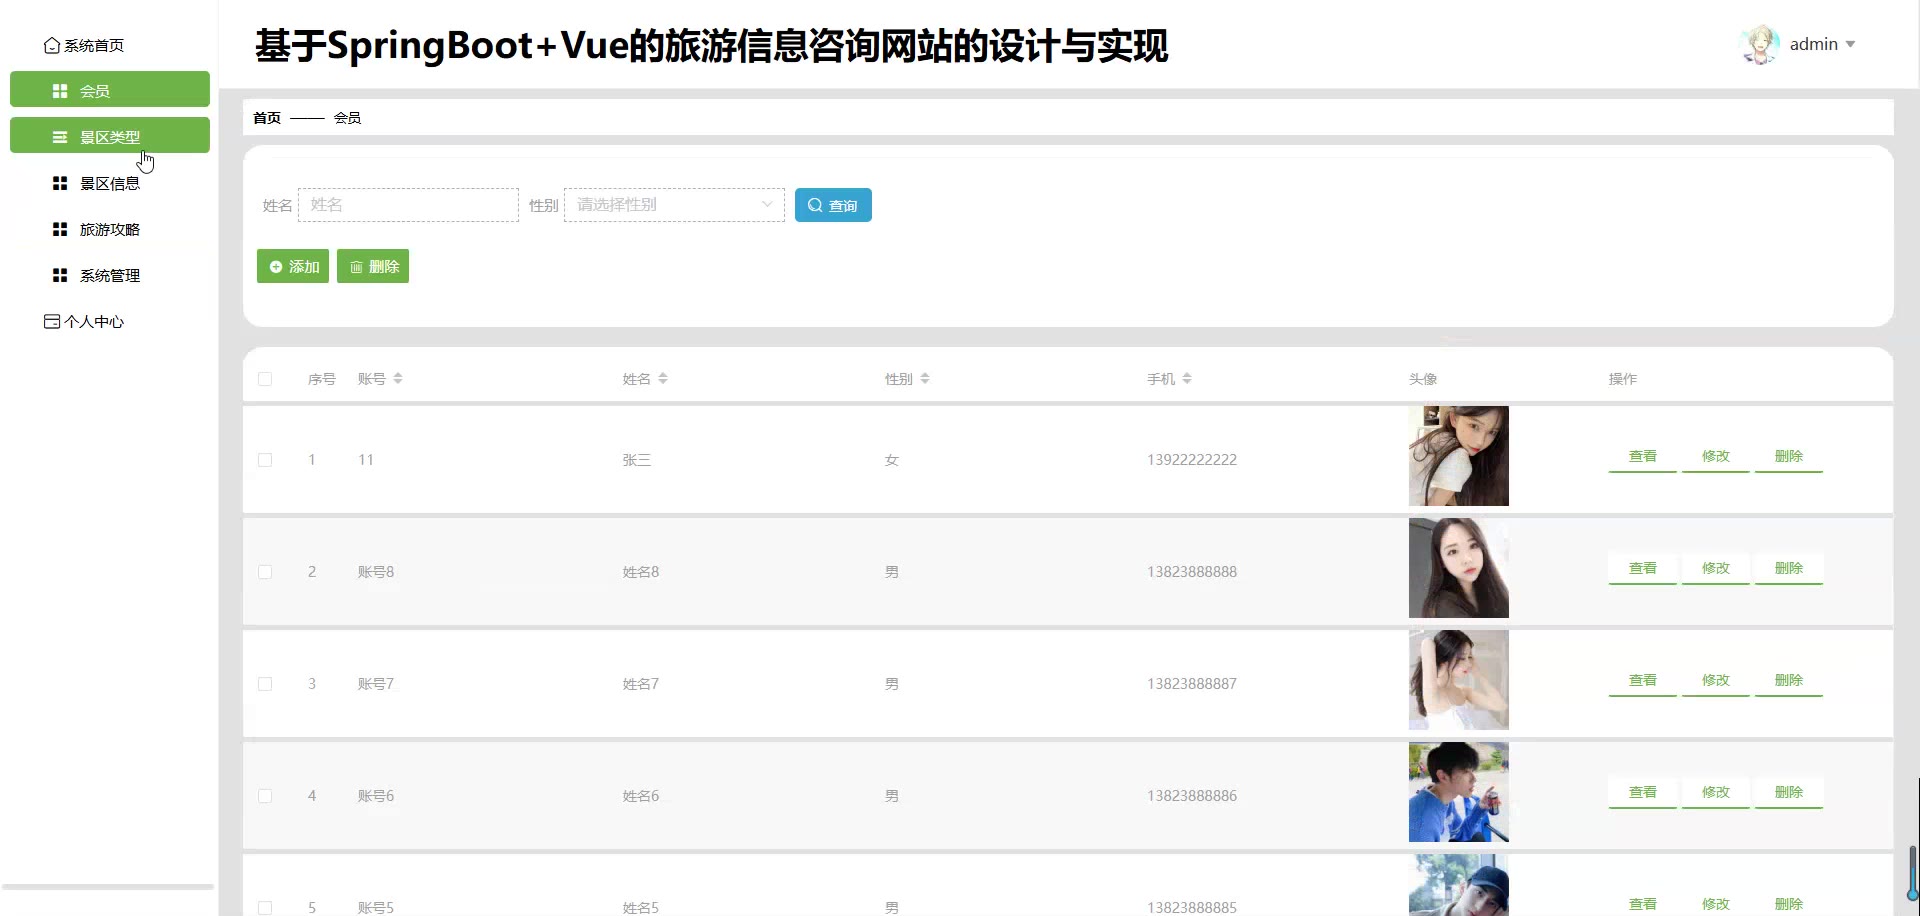This screenshot has width=1920, height=916.
Task: Click the avatar thumbnail for 姓名8
Action: (x=1459, y=568)
